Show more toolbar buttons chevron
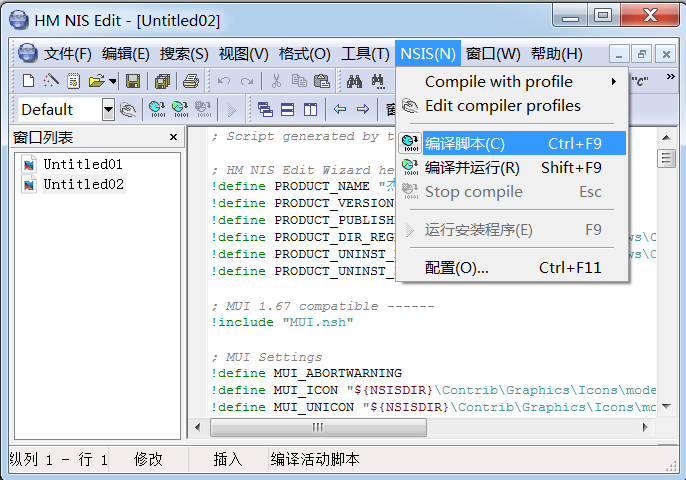Image resolution: width=686 pixels, height=480 pixels. pos(670,77)
